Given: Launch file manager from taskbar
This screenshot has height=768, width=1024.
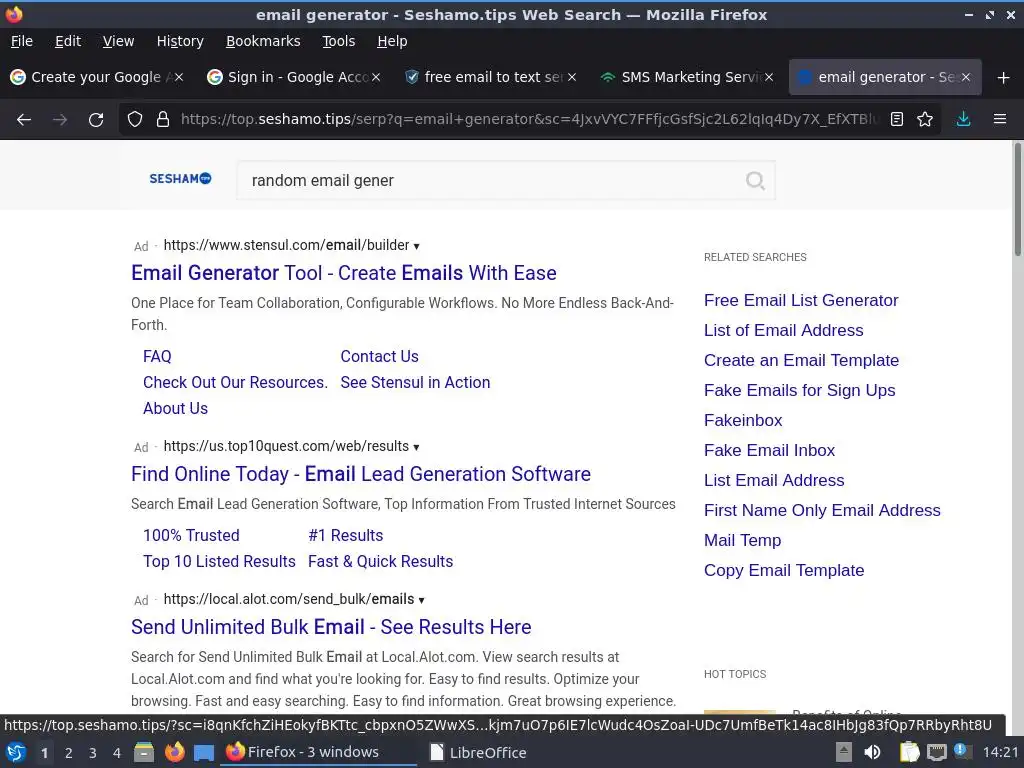Looking at the screenshot, I should pyautogui.click(x=144, y=752).
